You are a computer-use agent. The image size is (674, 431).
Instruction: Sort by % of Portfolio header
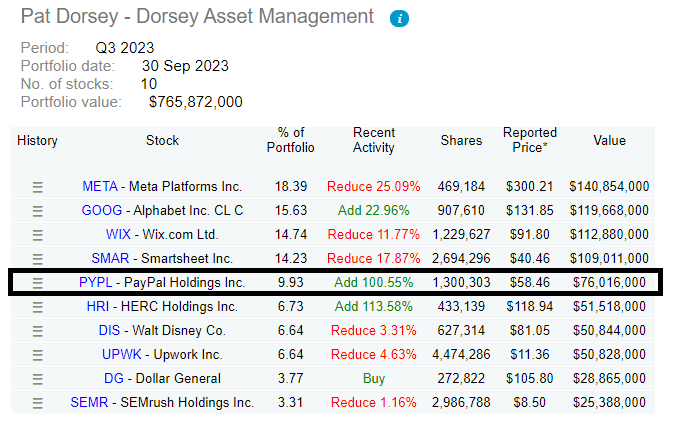(290, 140)
